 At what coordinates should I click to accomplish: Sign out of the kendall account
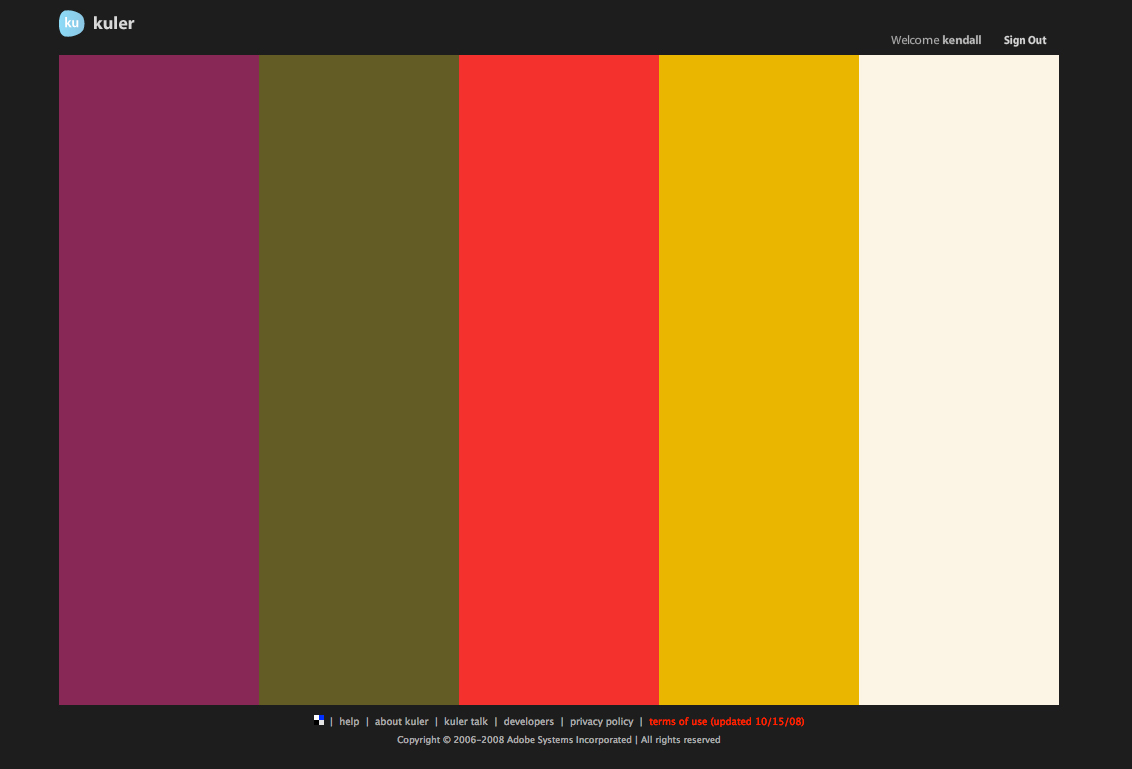(1024, 40)
